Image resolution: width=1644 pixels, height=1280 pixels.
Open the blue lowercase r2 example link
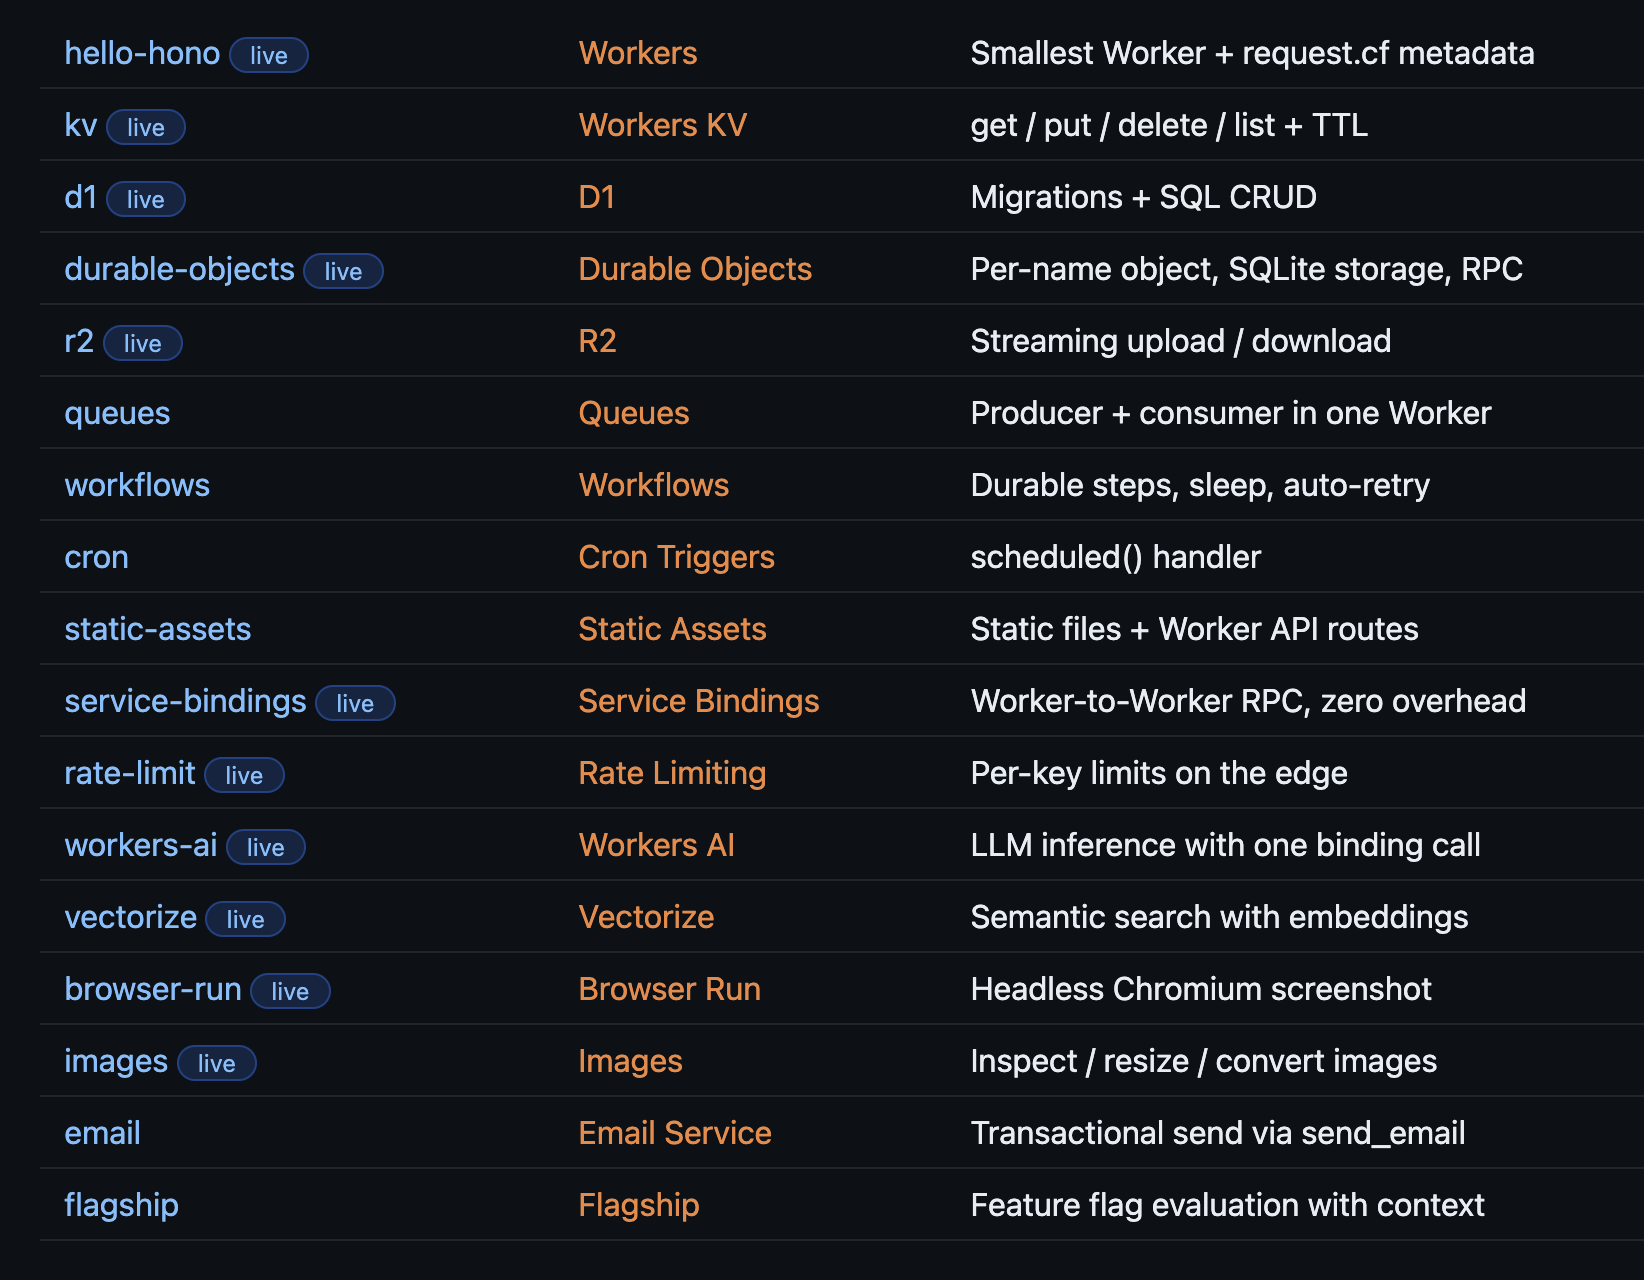coord(79,341)
